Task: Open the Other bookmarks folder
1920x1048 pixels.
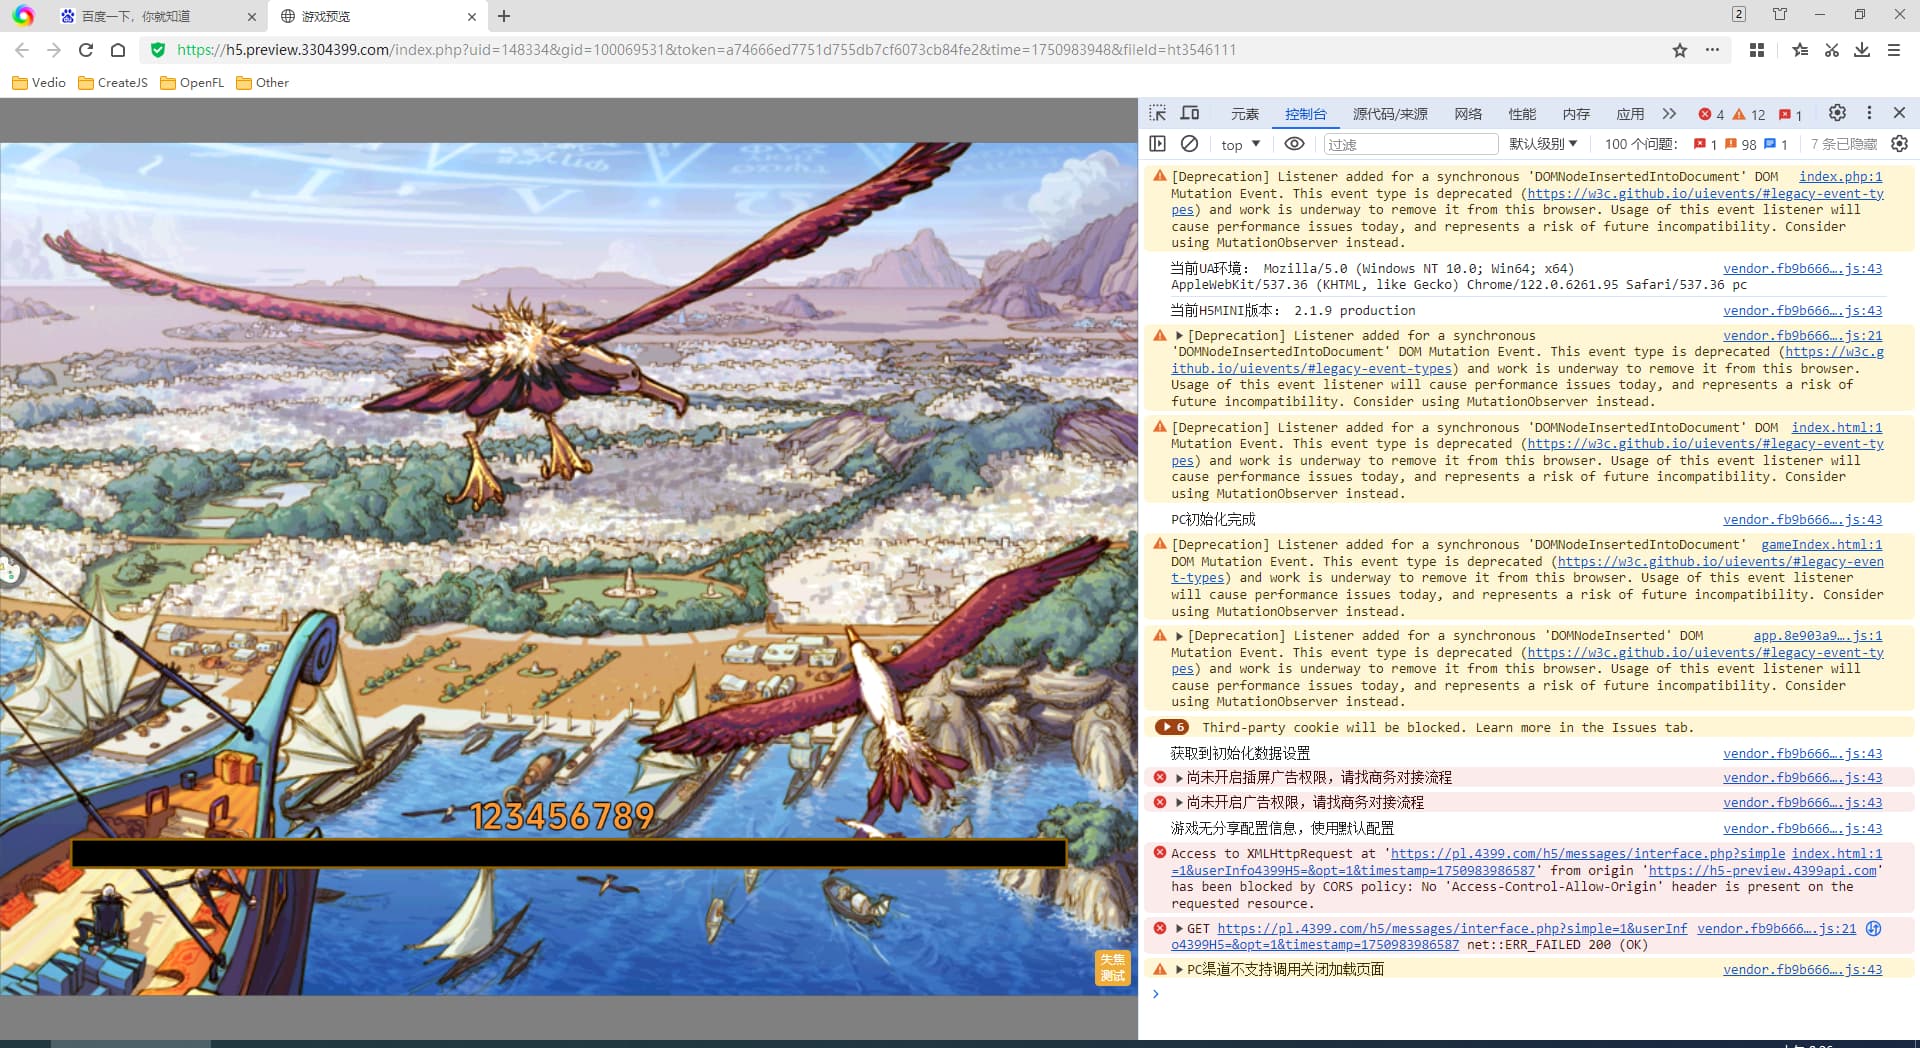Action: [262, 83]
